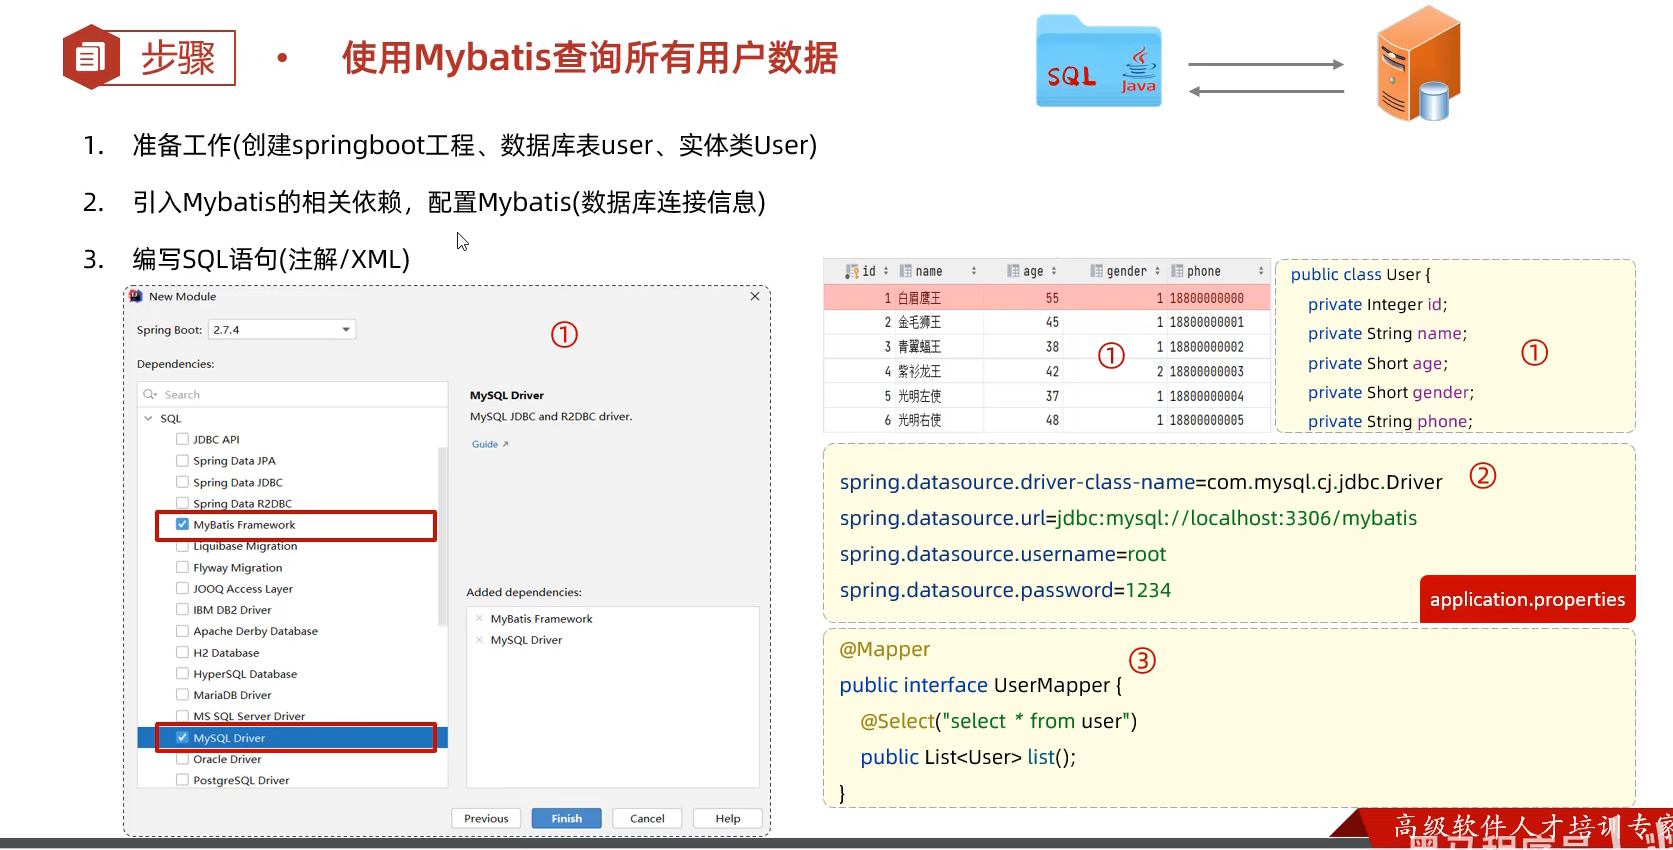Close the New Module dialog
This screenshot has height=850, width=1673.
755,297
